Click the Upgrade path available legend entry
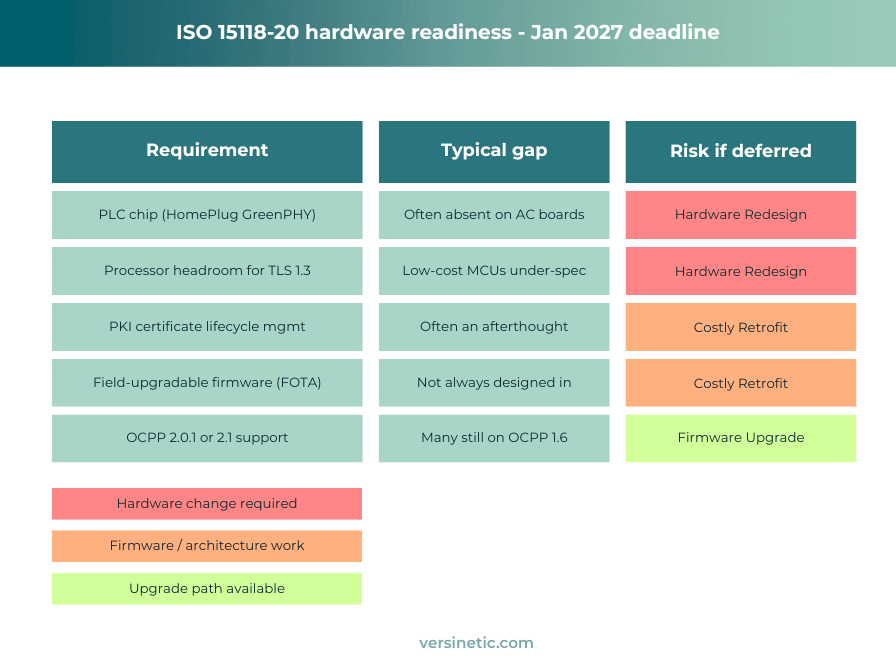The image size is (896, 672). [x=207, y=589]
